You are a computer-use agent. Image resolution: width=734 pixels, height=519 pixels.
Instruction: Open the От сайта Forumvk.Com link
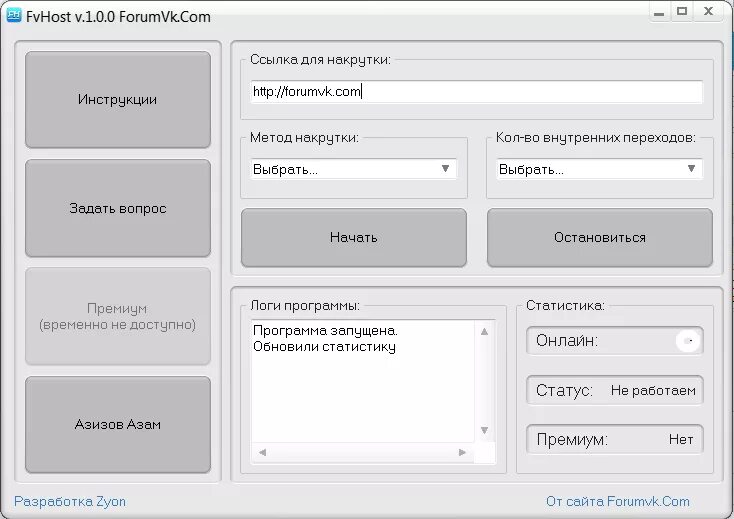click(x=617, y=501)
